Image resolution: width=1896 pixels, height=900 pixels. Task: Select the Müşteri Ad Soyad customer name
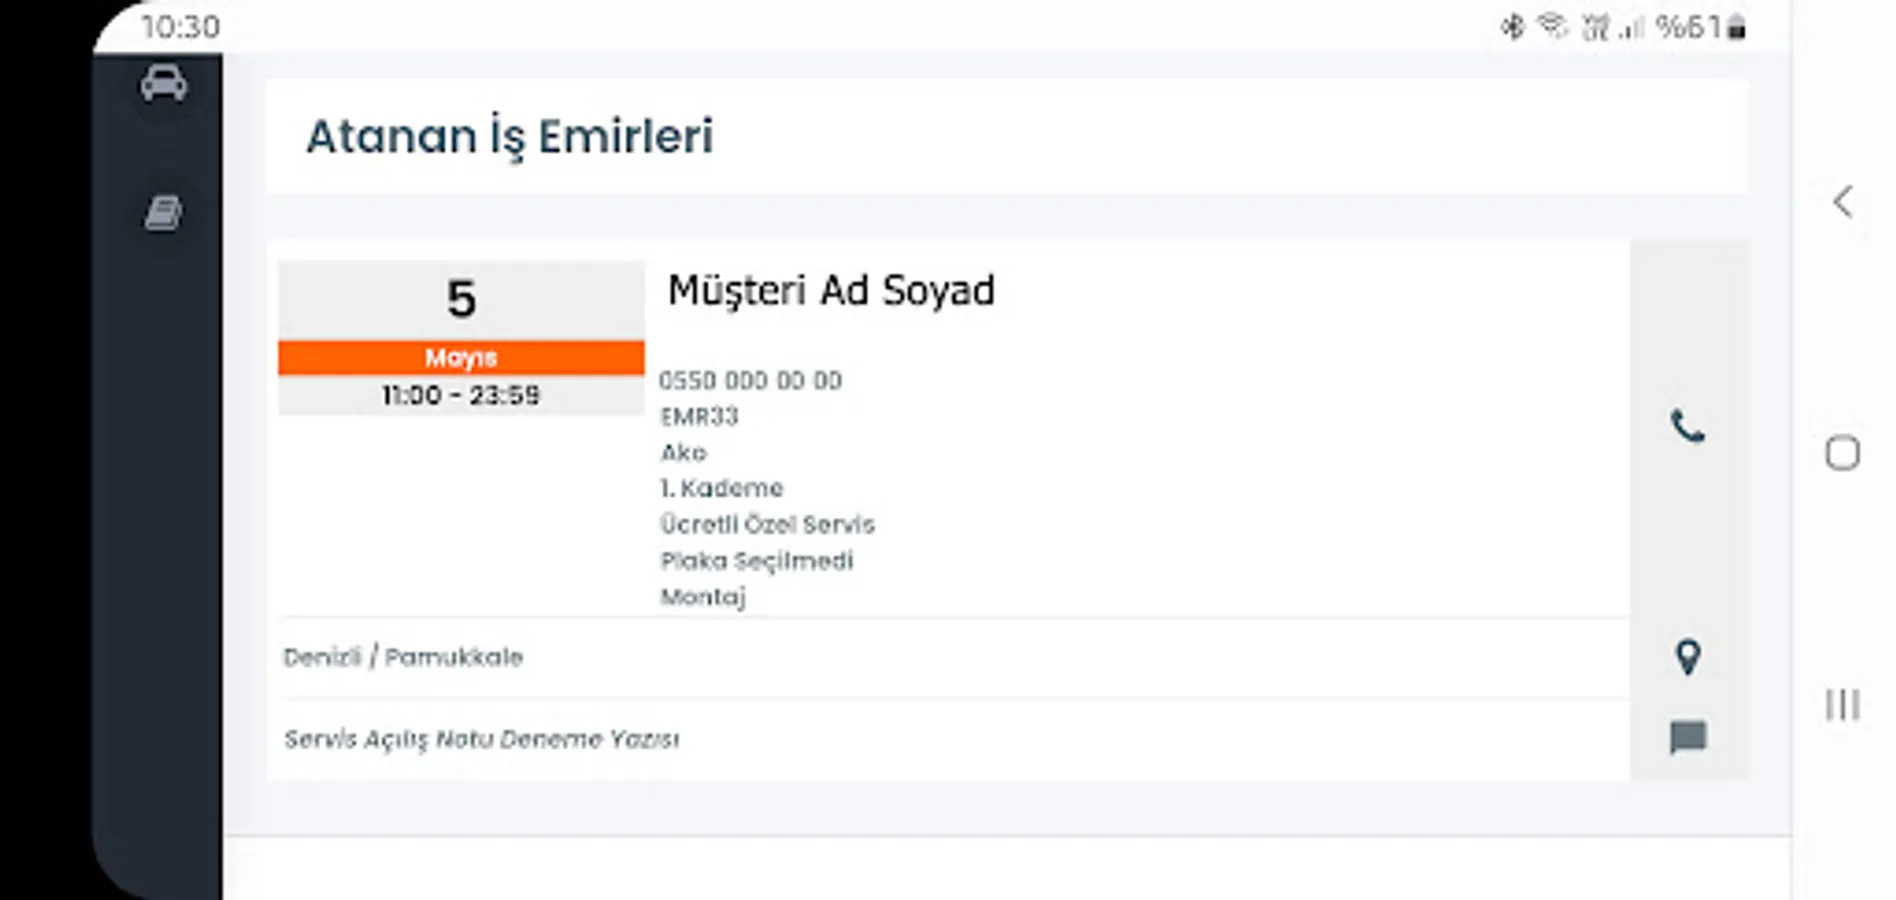pyautogui.click(x=831, y=291)
